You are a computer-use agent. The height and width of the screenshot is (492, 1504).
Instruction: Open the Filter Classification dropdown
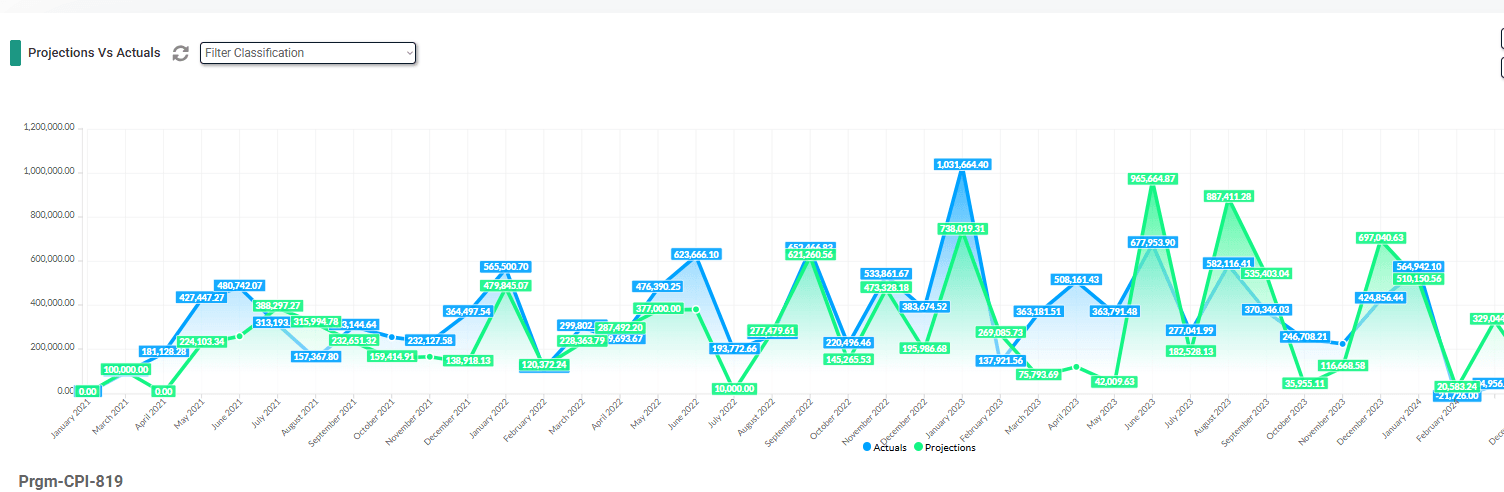tap(308, 53)
